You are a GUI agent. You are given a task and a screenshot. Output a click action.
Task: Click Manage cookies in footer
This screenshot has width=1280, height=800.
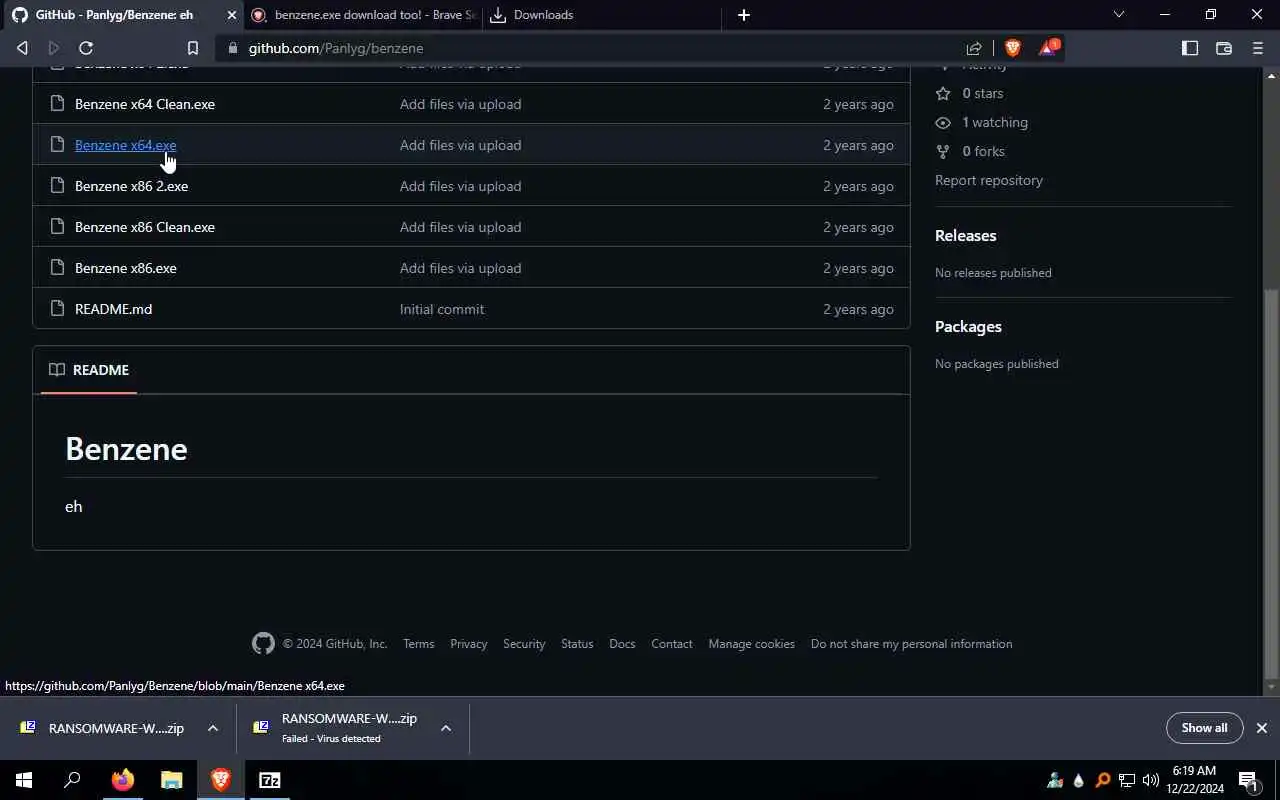(x=752, y=644)
